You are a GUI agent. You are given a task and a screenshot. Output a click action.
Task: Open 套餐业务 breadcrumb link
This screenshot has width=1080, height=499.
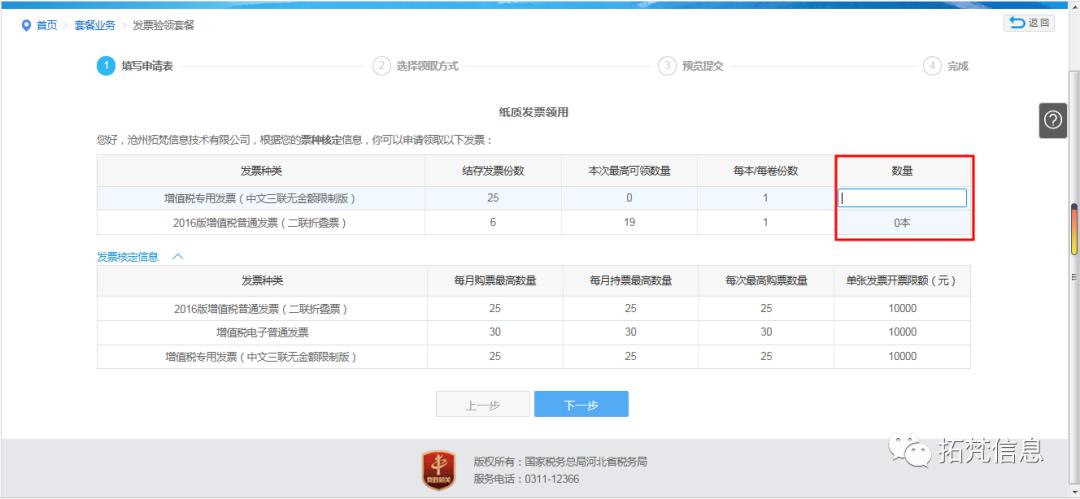[x=94, y=26]
